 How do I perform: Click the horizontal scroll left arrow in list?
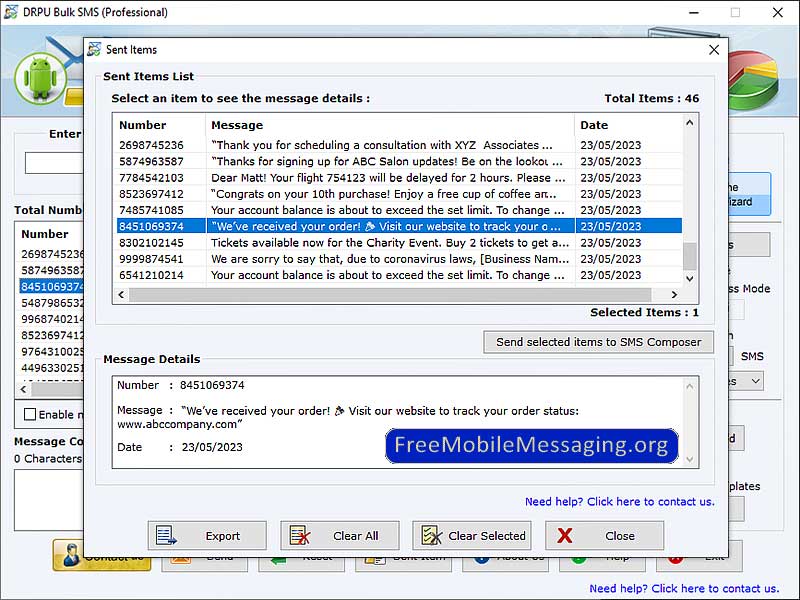[x=121, y=294]
